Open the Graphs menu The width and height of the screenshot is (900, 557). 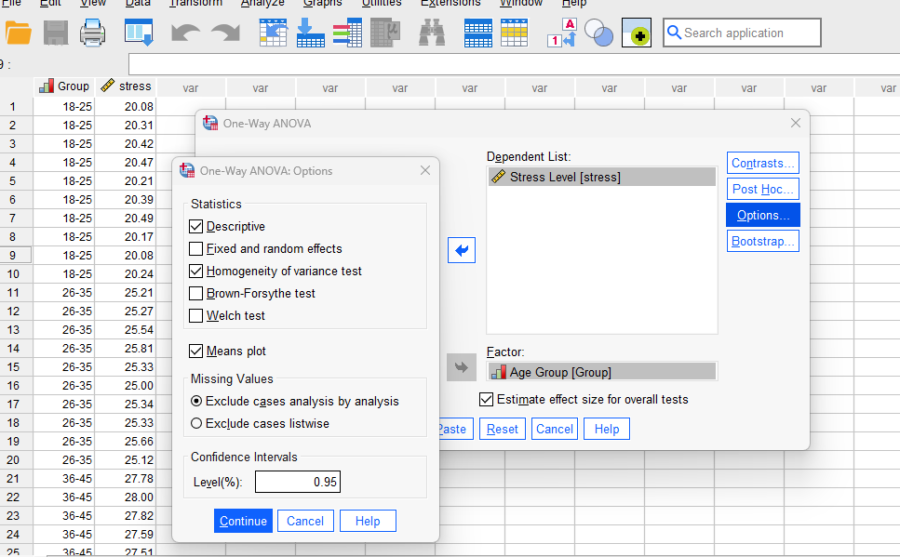click(322, 3)
